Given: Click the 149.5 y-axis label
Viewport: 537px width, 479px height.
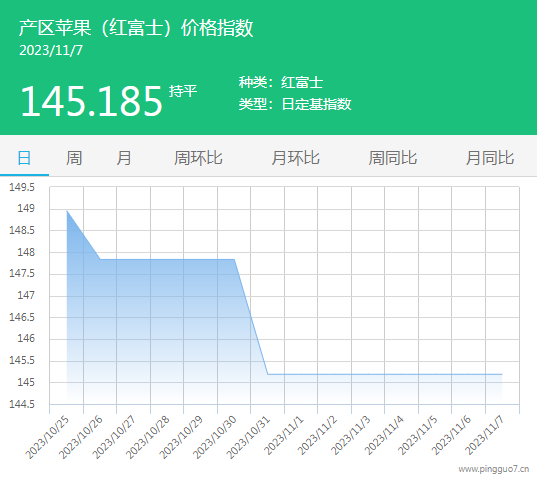Looking at the screenshot, I should coord(22,187).
